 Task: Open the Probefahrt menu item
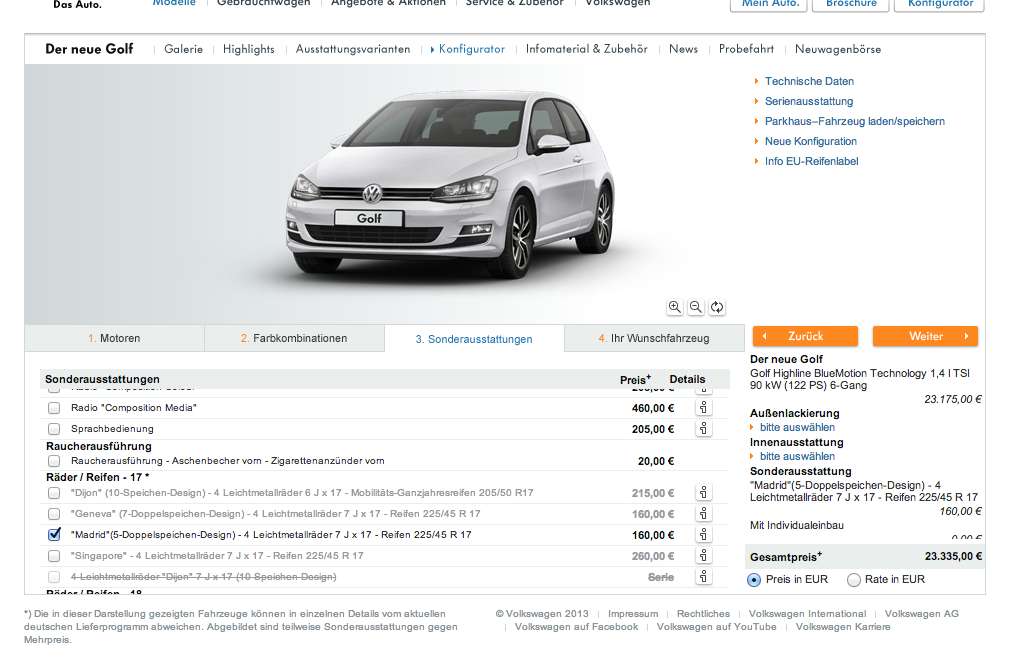746,49
